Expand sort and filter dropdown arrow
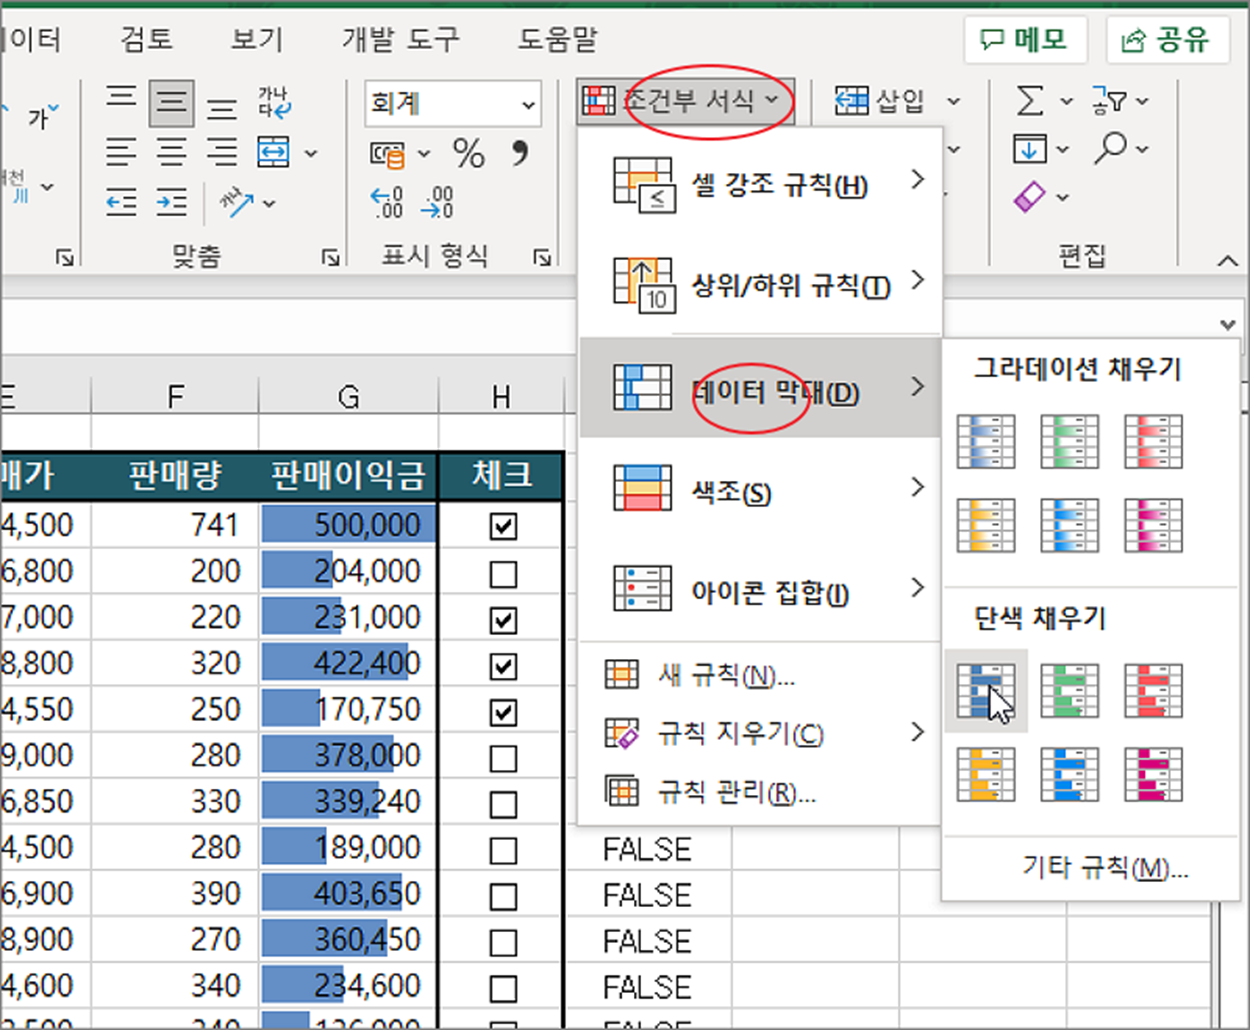 pos(1143,101)
